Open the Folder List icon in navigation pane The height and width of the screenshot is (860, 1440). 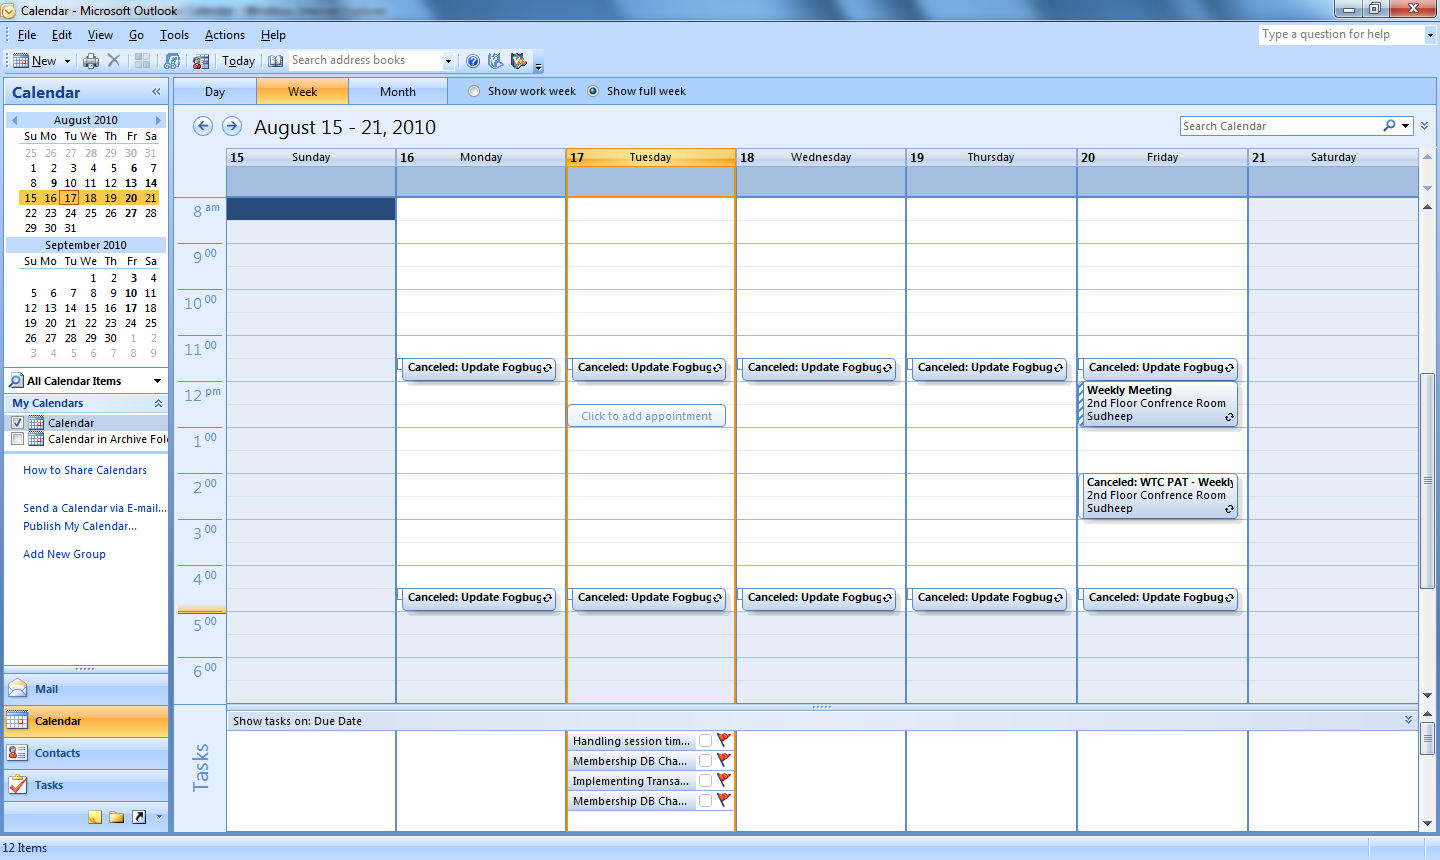coord(117,817)
